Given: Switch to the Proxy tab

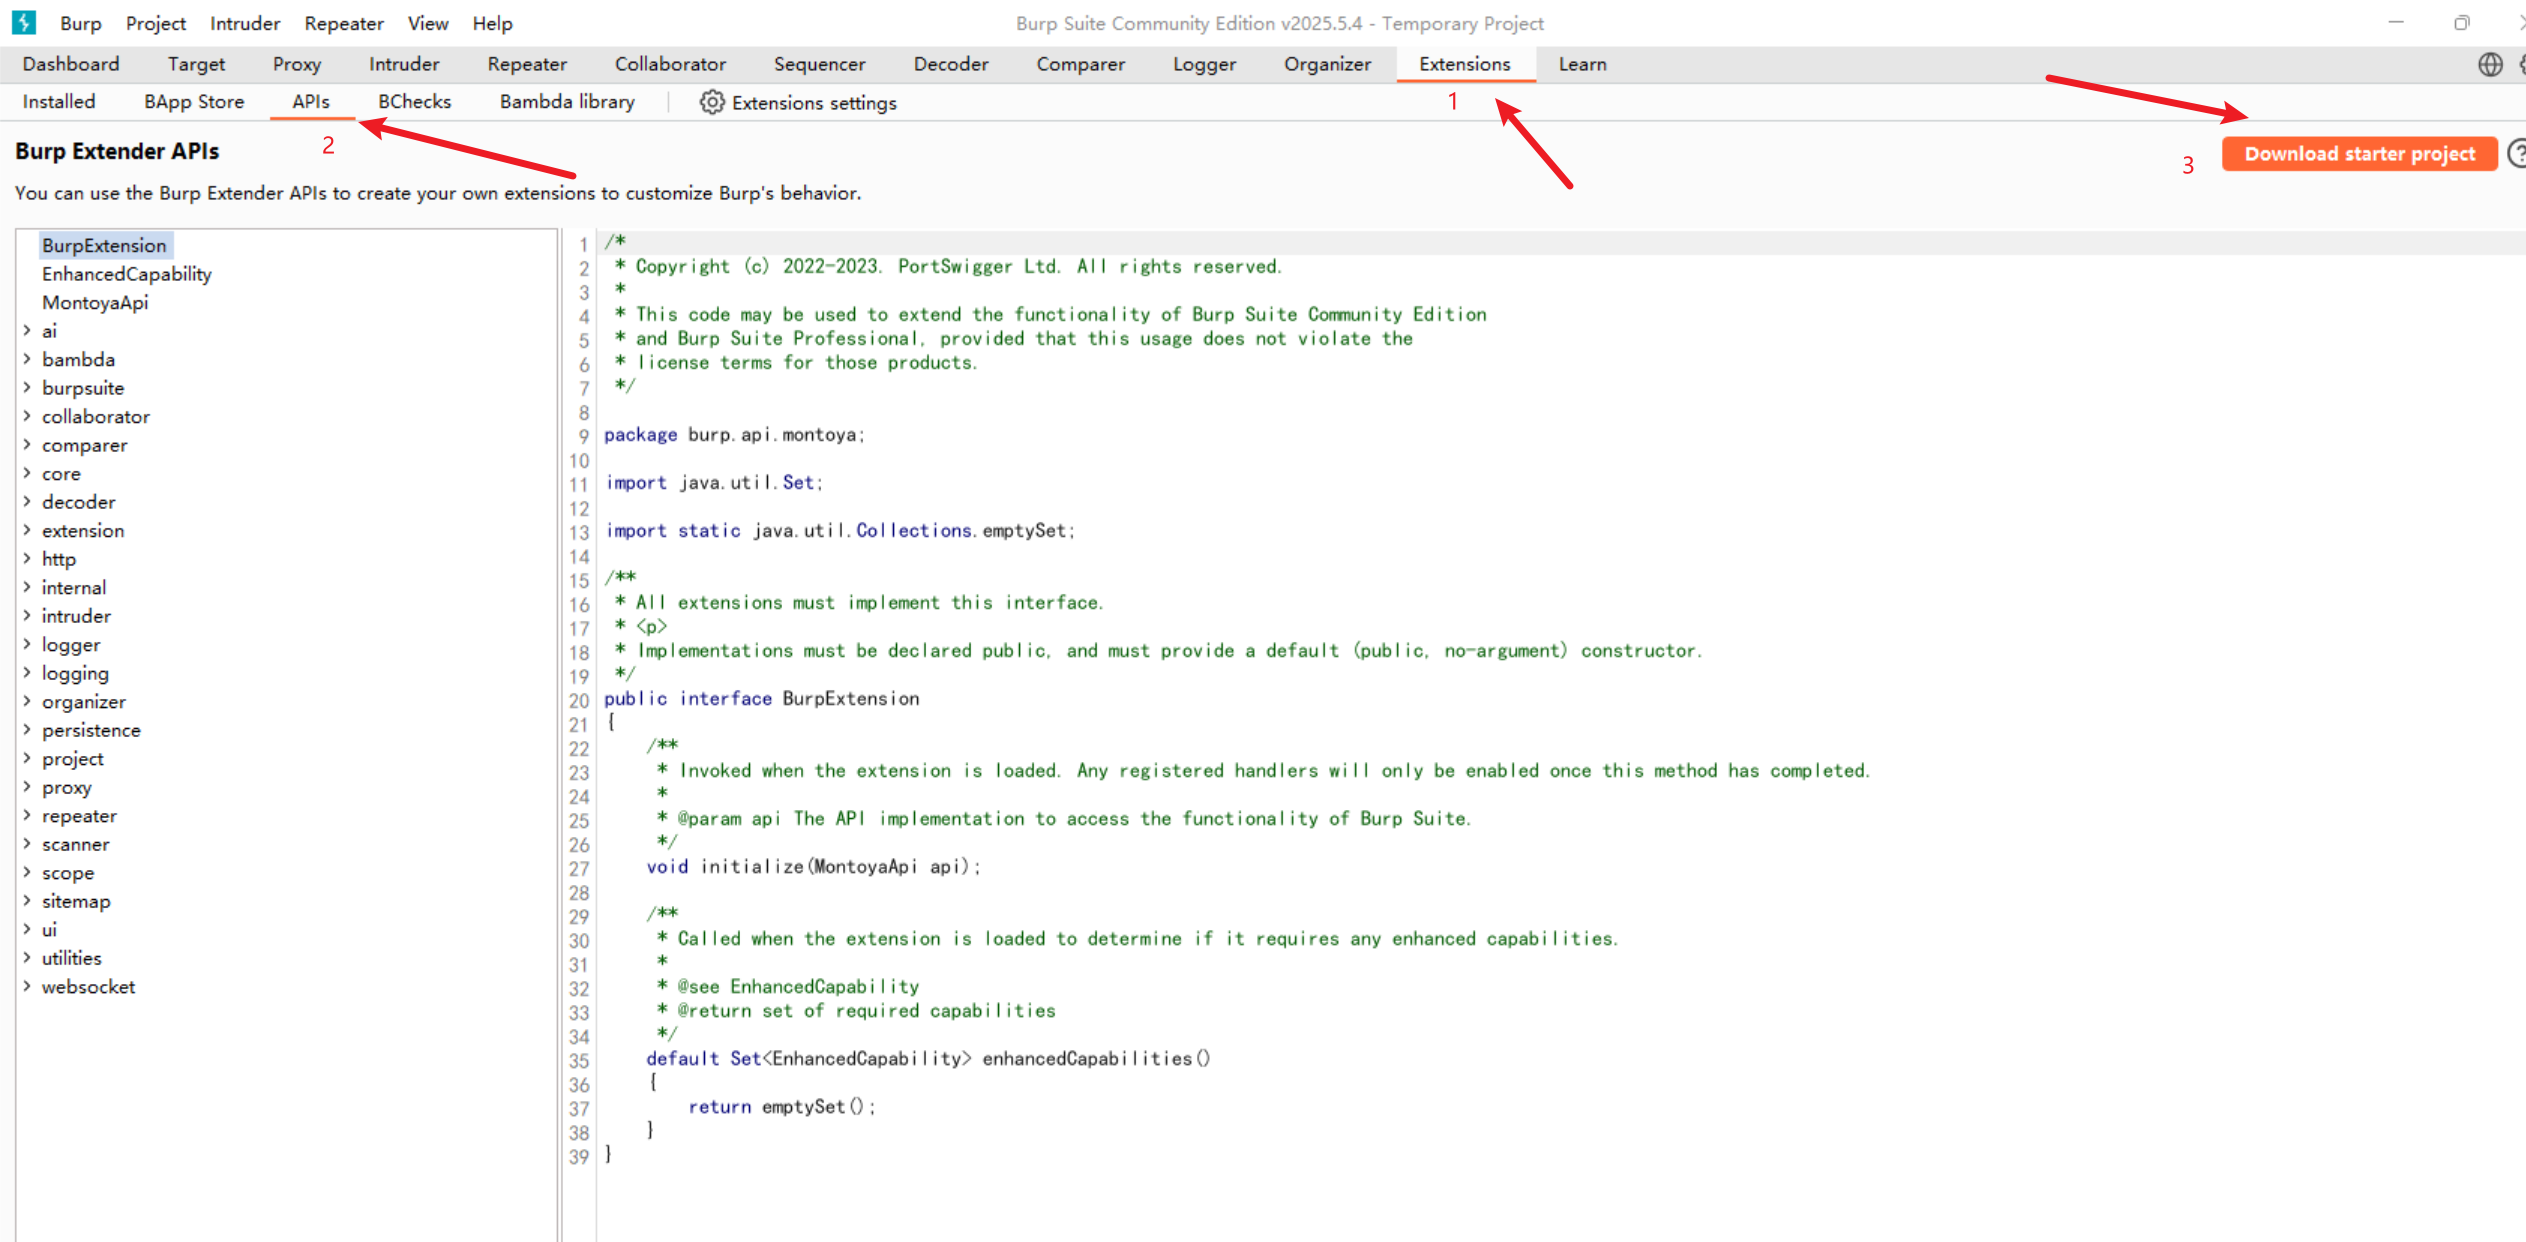Looking at the screenshot, I should [297, 64].
